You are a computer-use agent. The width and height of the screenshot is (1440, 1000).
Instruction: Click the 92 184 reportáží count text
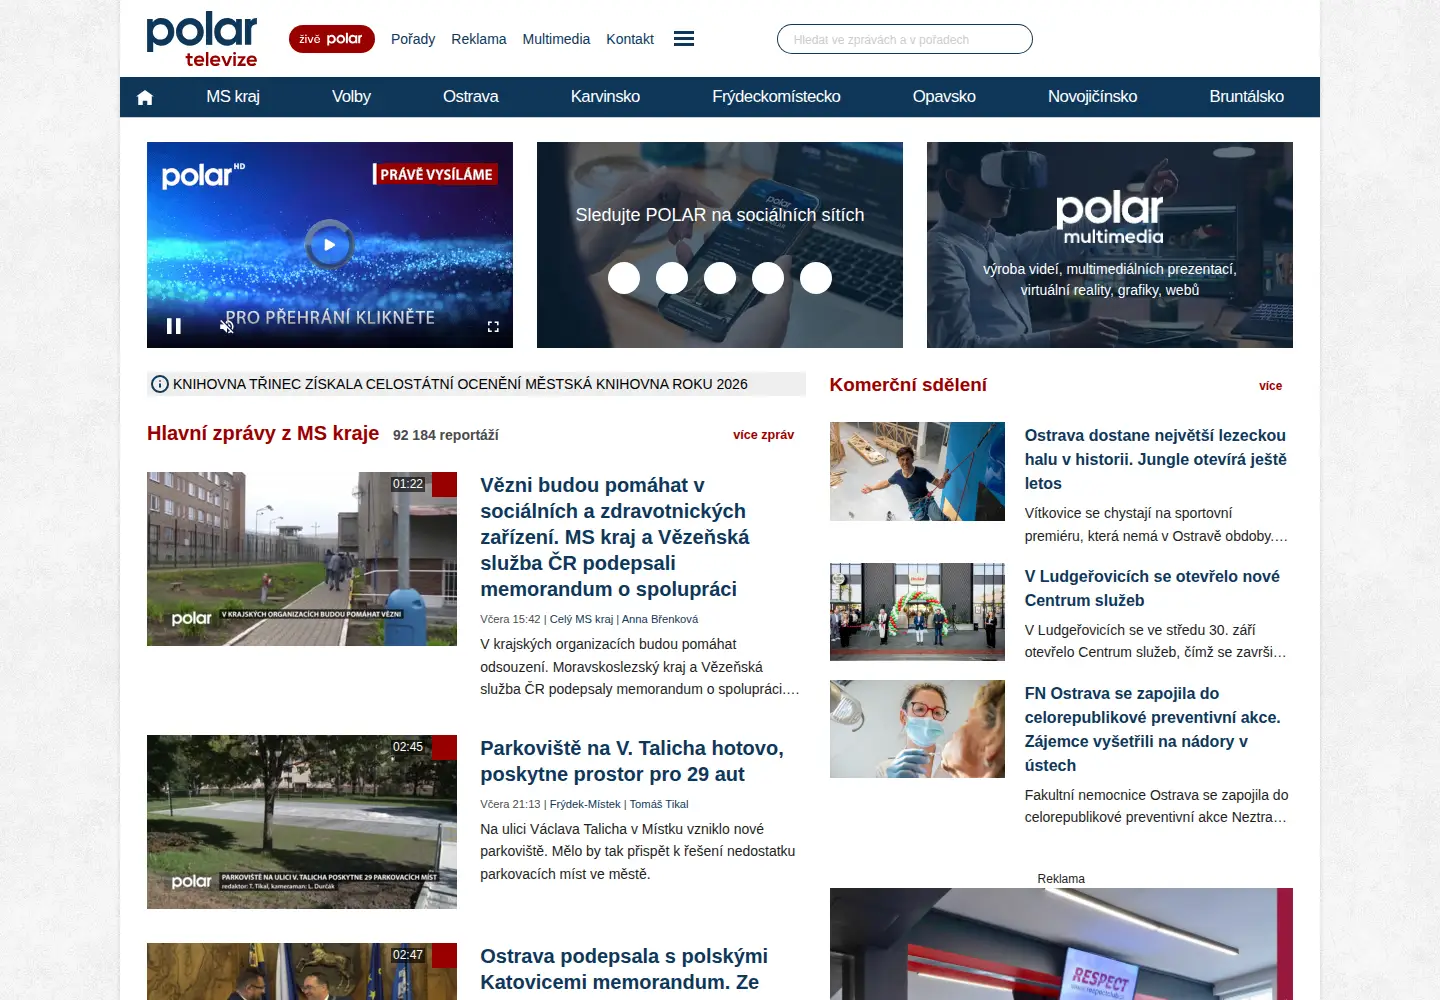(x=446, y=435)
